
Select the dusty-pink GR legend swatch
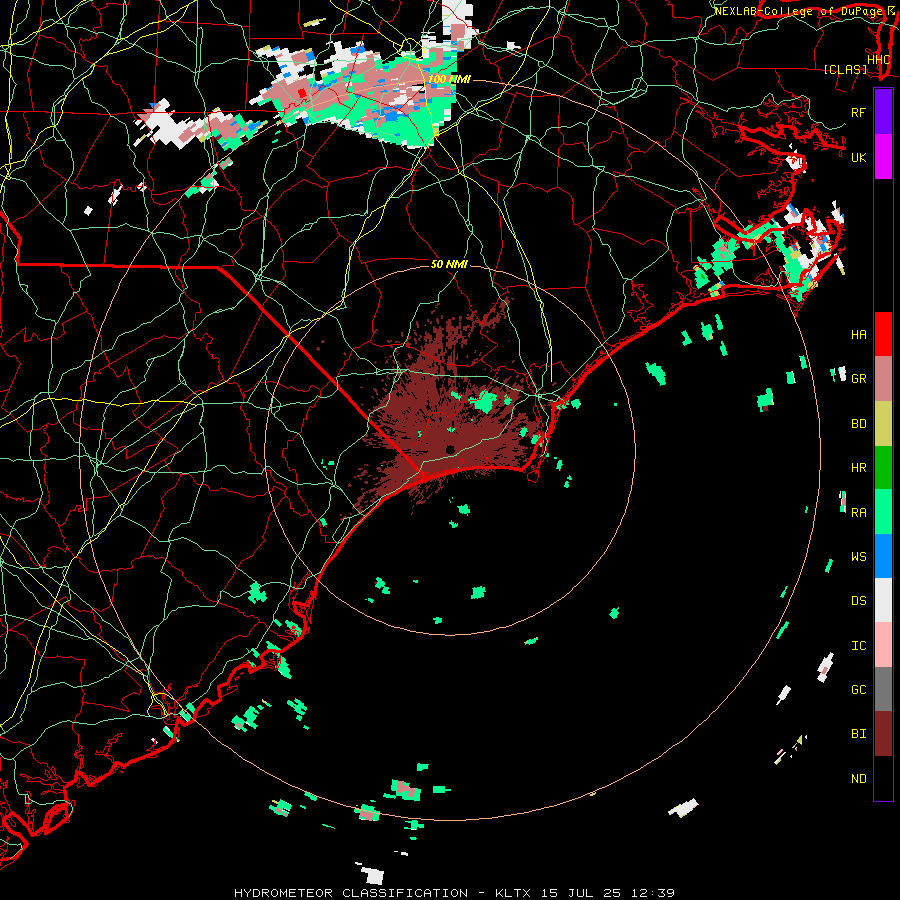point(883,379)
